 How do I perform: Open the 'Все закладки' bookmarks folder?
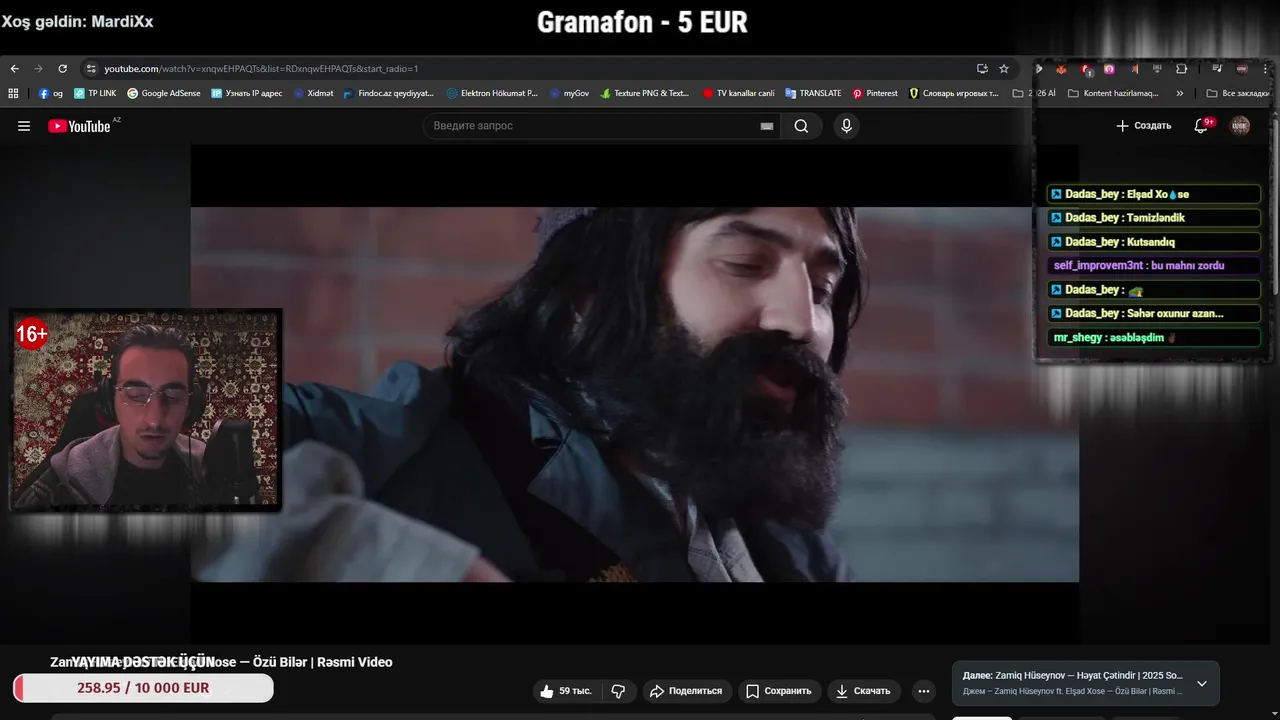1238,93
